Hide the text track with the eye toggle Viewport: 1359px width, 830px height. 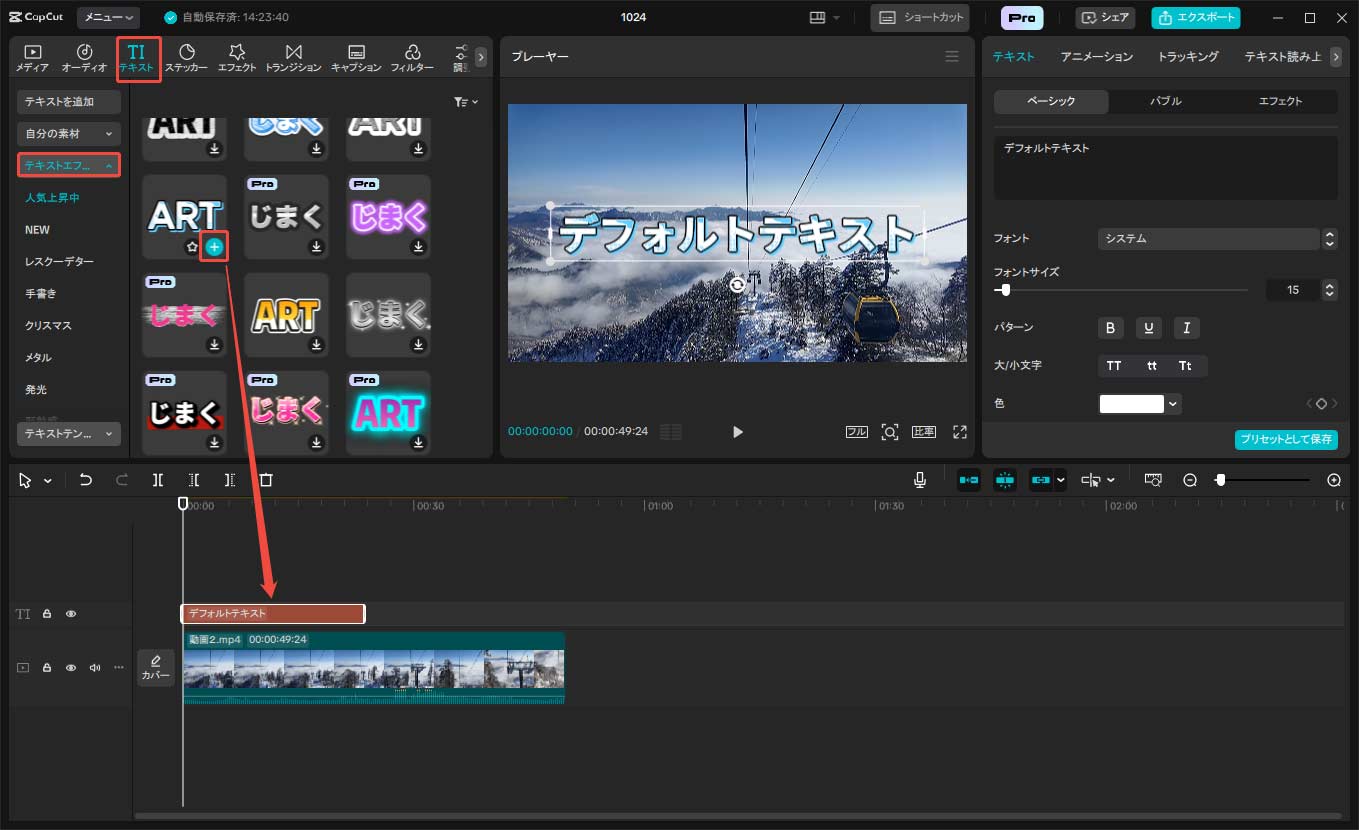point(70,613)
